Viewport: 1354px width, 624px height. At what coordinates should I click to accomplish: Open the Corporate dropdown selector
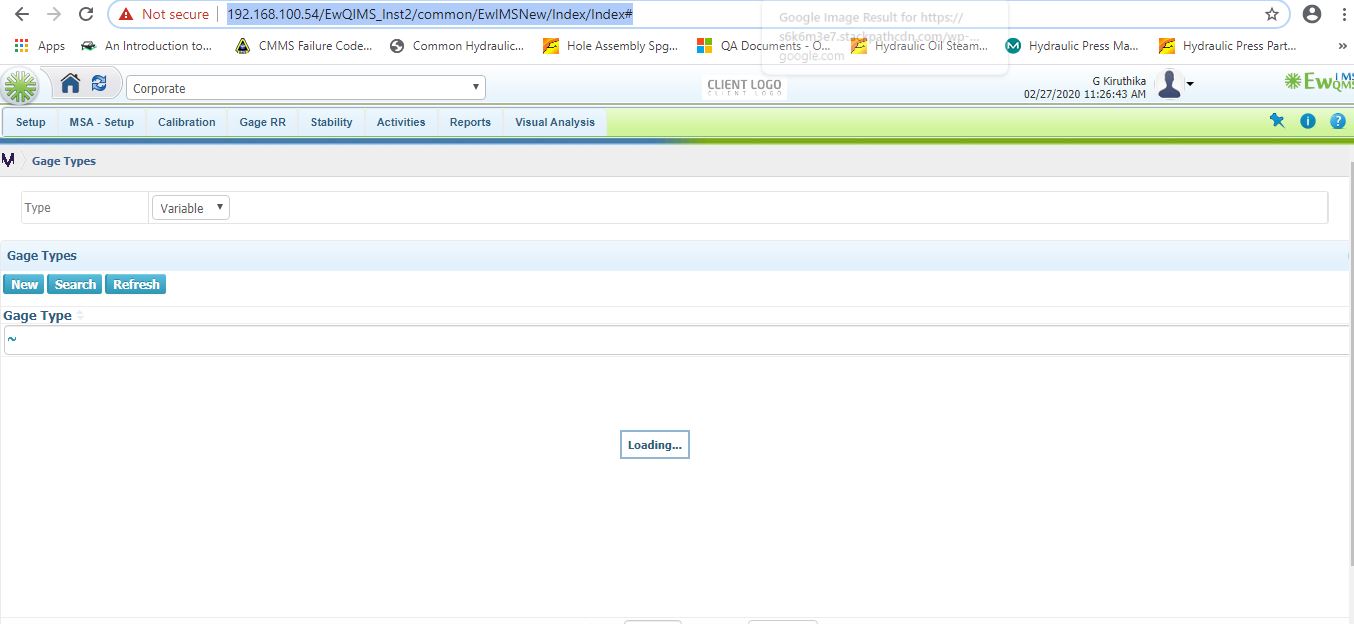point(306,88)
